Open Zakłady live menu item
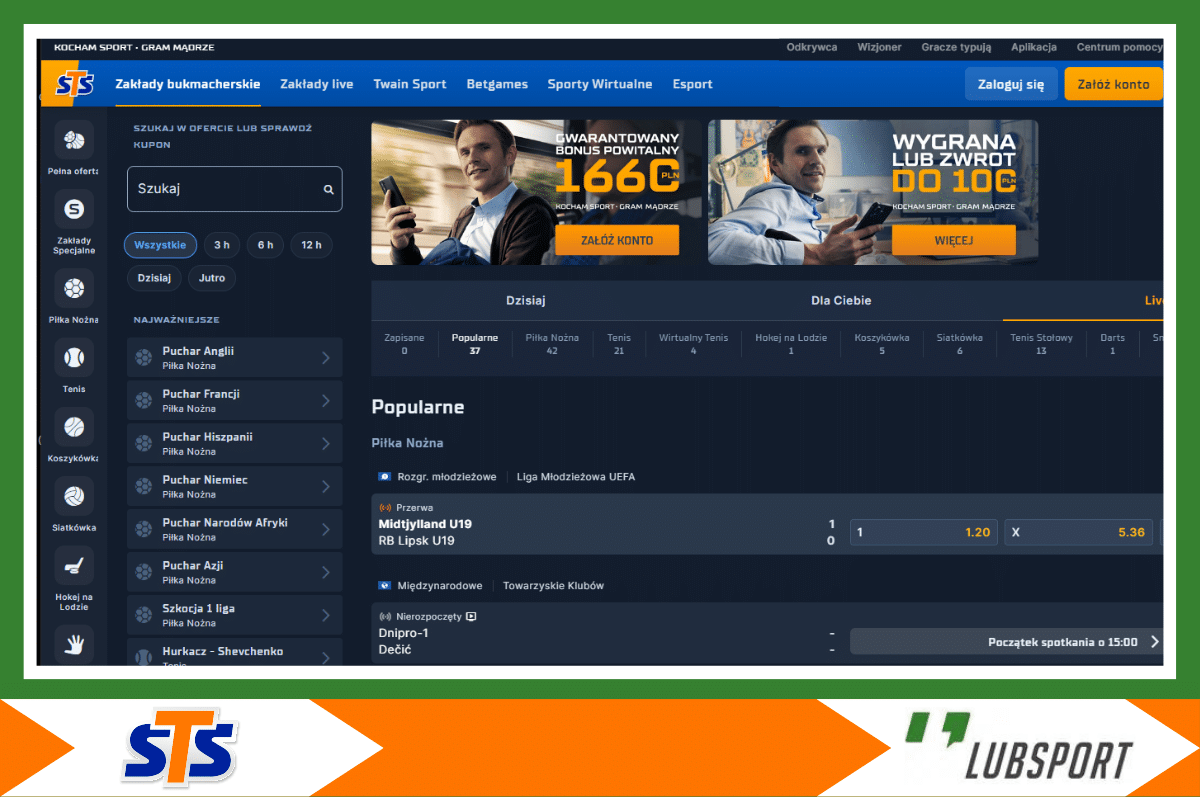Image resolution: width=1200 pixels, height=797 pixels. click(x=316, y=84)
